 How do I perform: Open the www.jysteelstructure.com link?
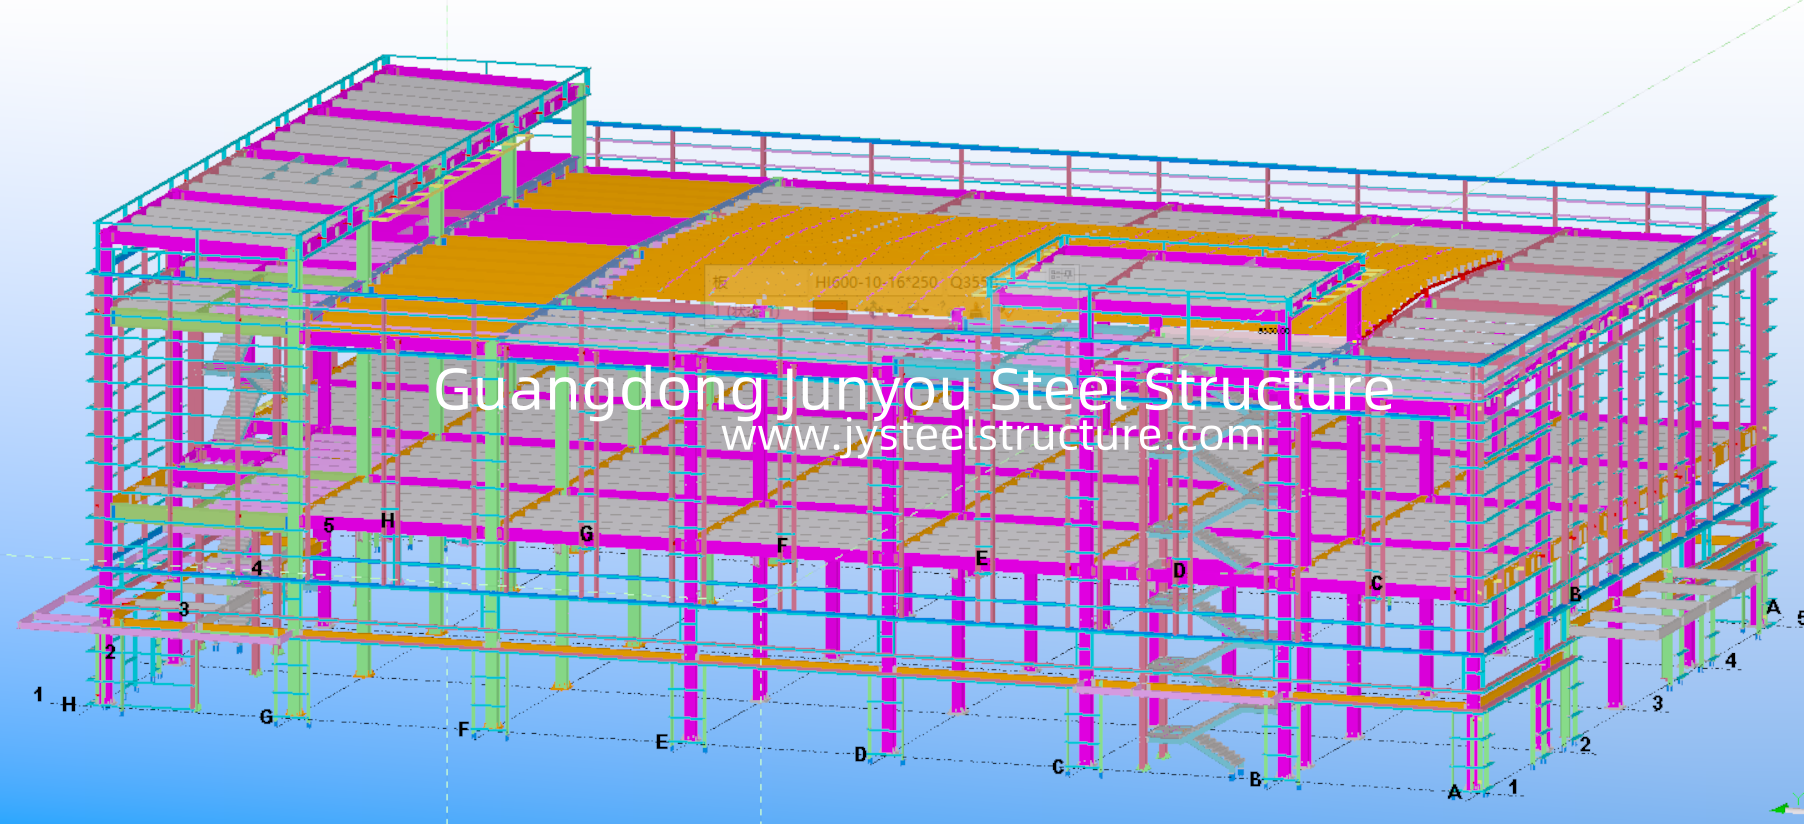[x=992, y=435]
